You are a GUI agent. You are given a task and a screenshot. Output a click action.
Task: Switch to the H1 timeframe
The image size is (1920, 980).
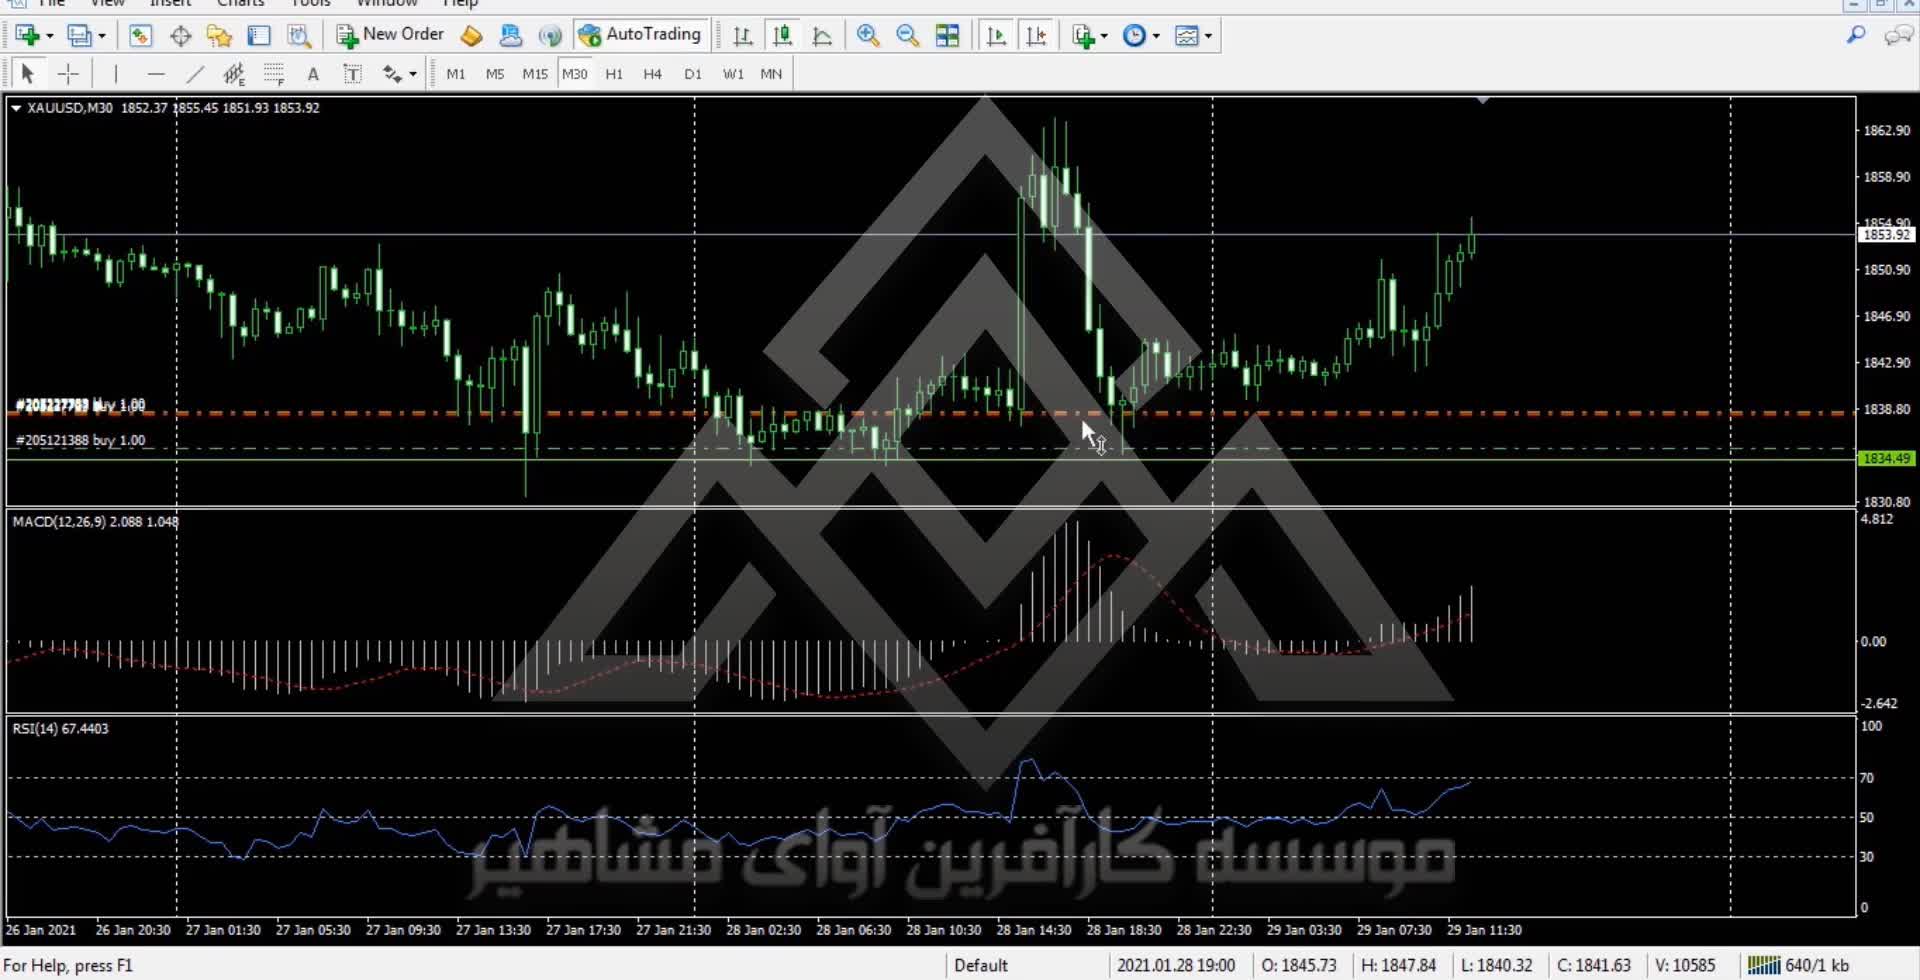click(613, 74)
